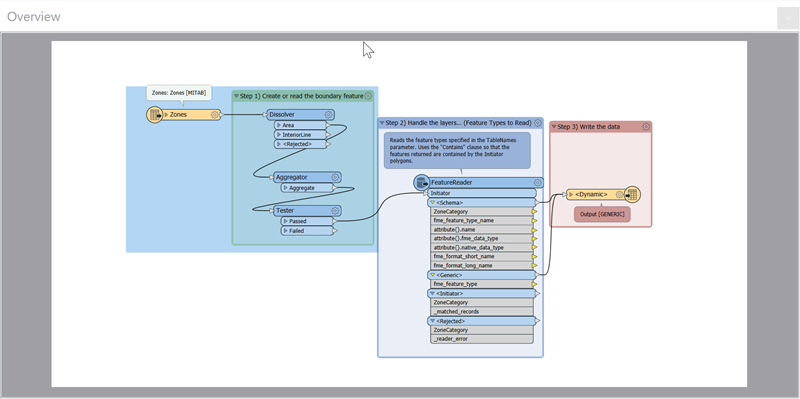Open FeatureReader gear settings

[x=538, y=183]
